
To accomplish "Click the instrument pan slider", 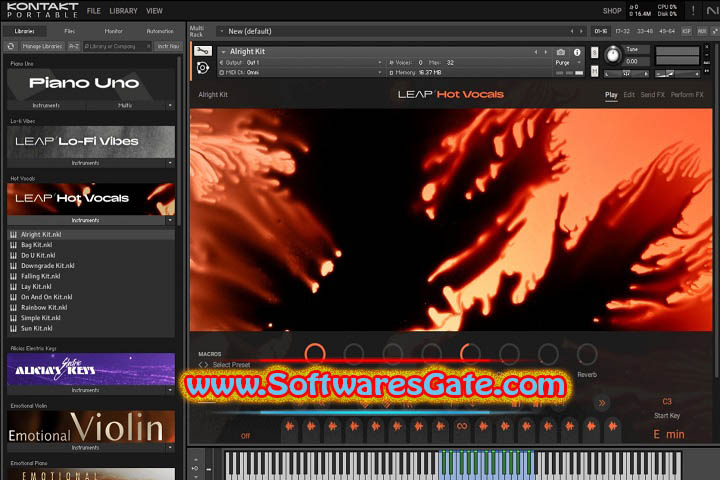I will click(626, 73).
